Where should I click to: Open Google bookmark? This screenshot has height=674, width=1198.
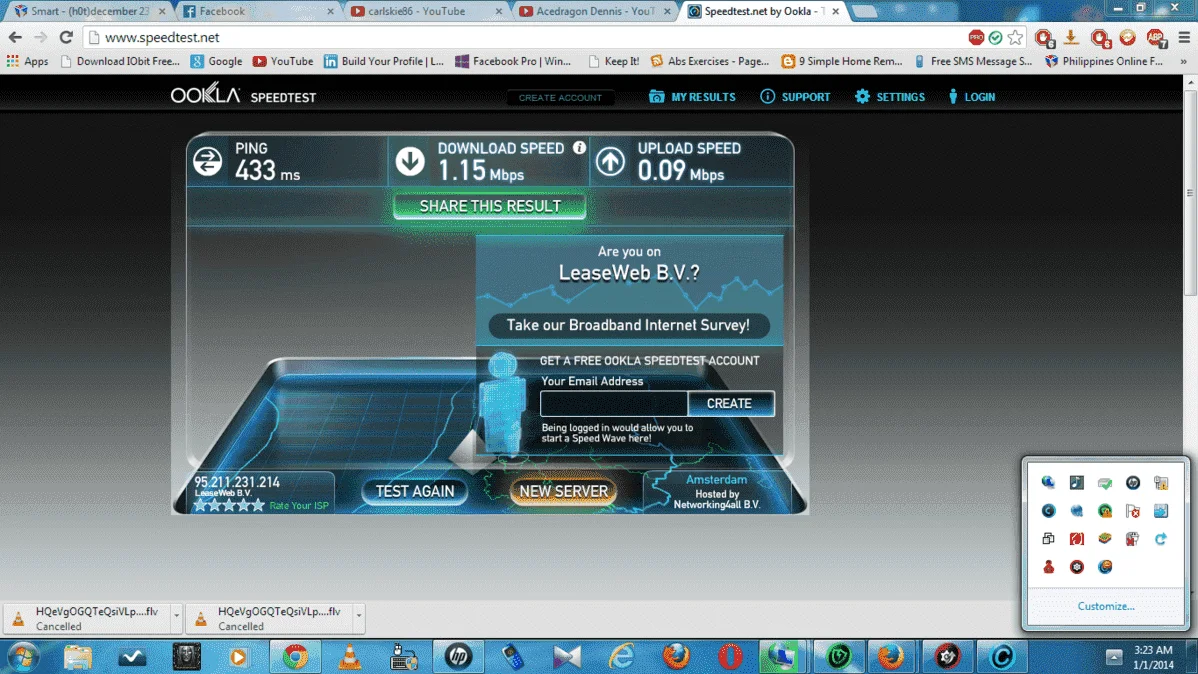[x=216, y=61]
